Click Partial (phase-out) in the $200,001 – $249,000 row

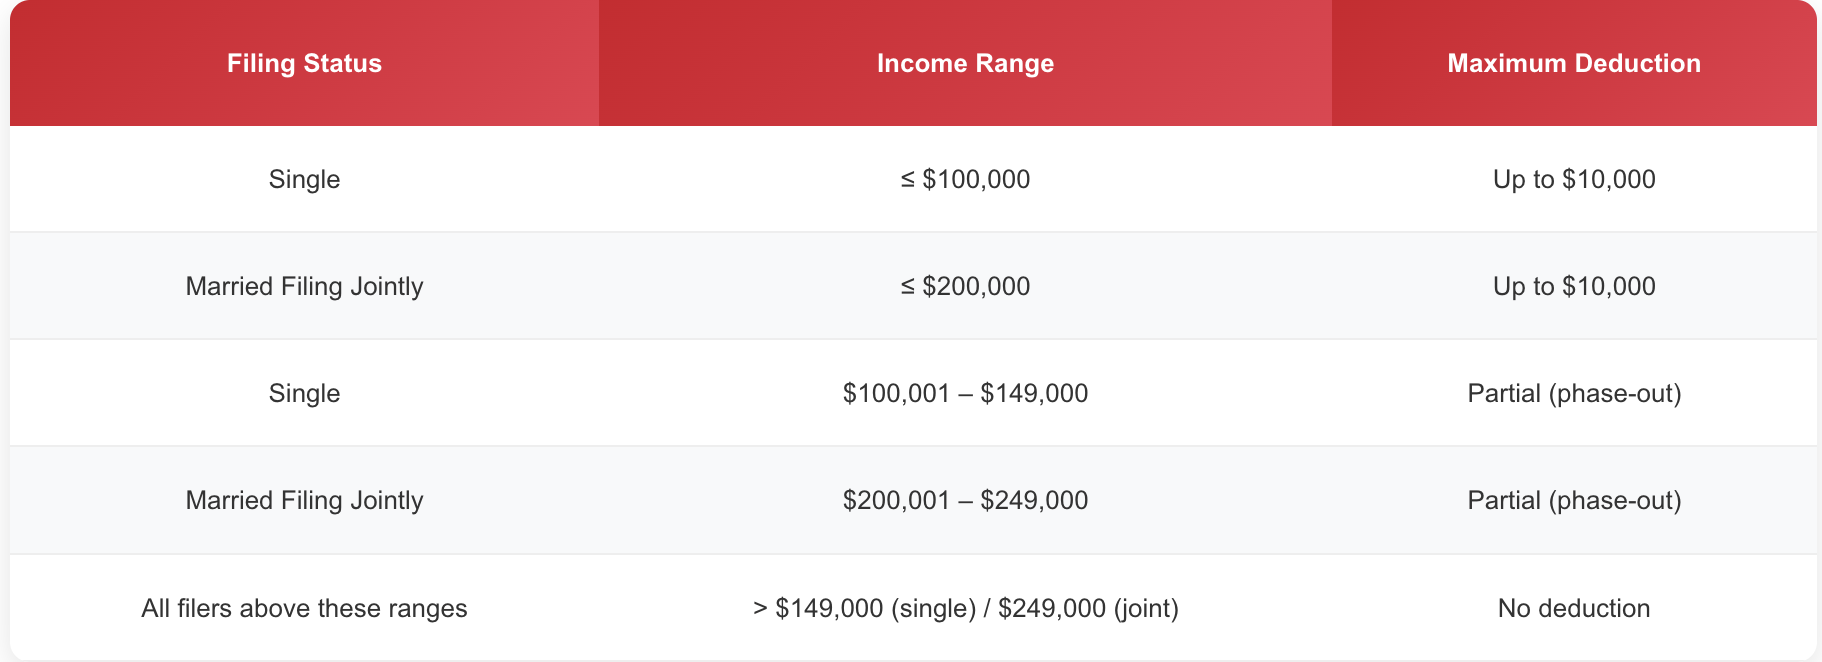pyautogui.click(x=1573, y=500)
